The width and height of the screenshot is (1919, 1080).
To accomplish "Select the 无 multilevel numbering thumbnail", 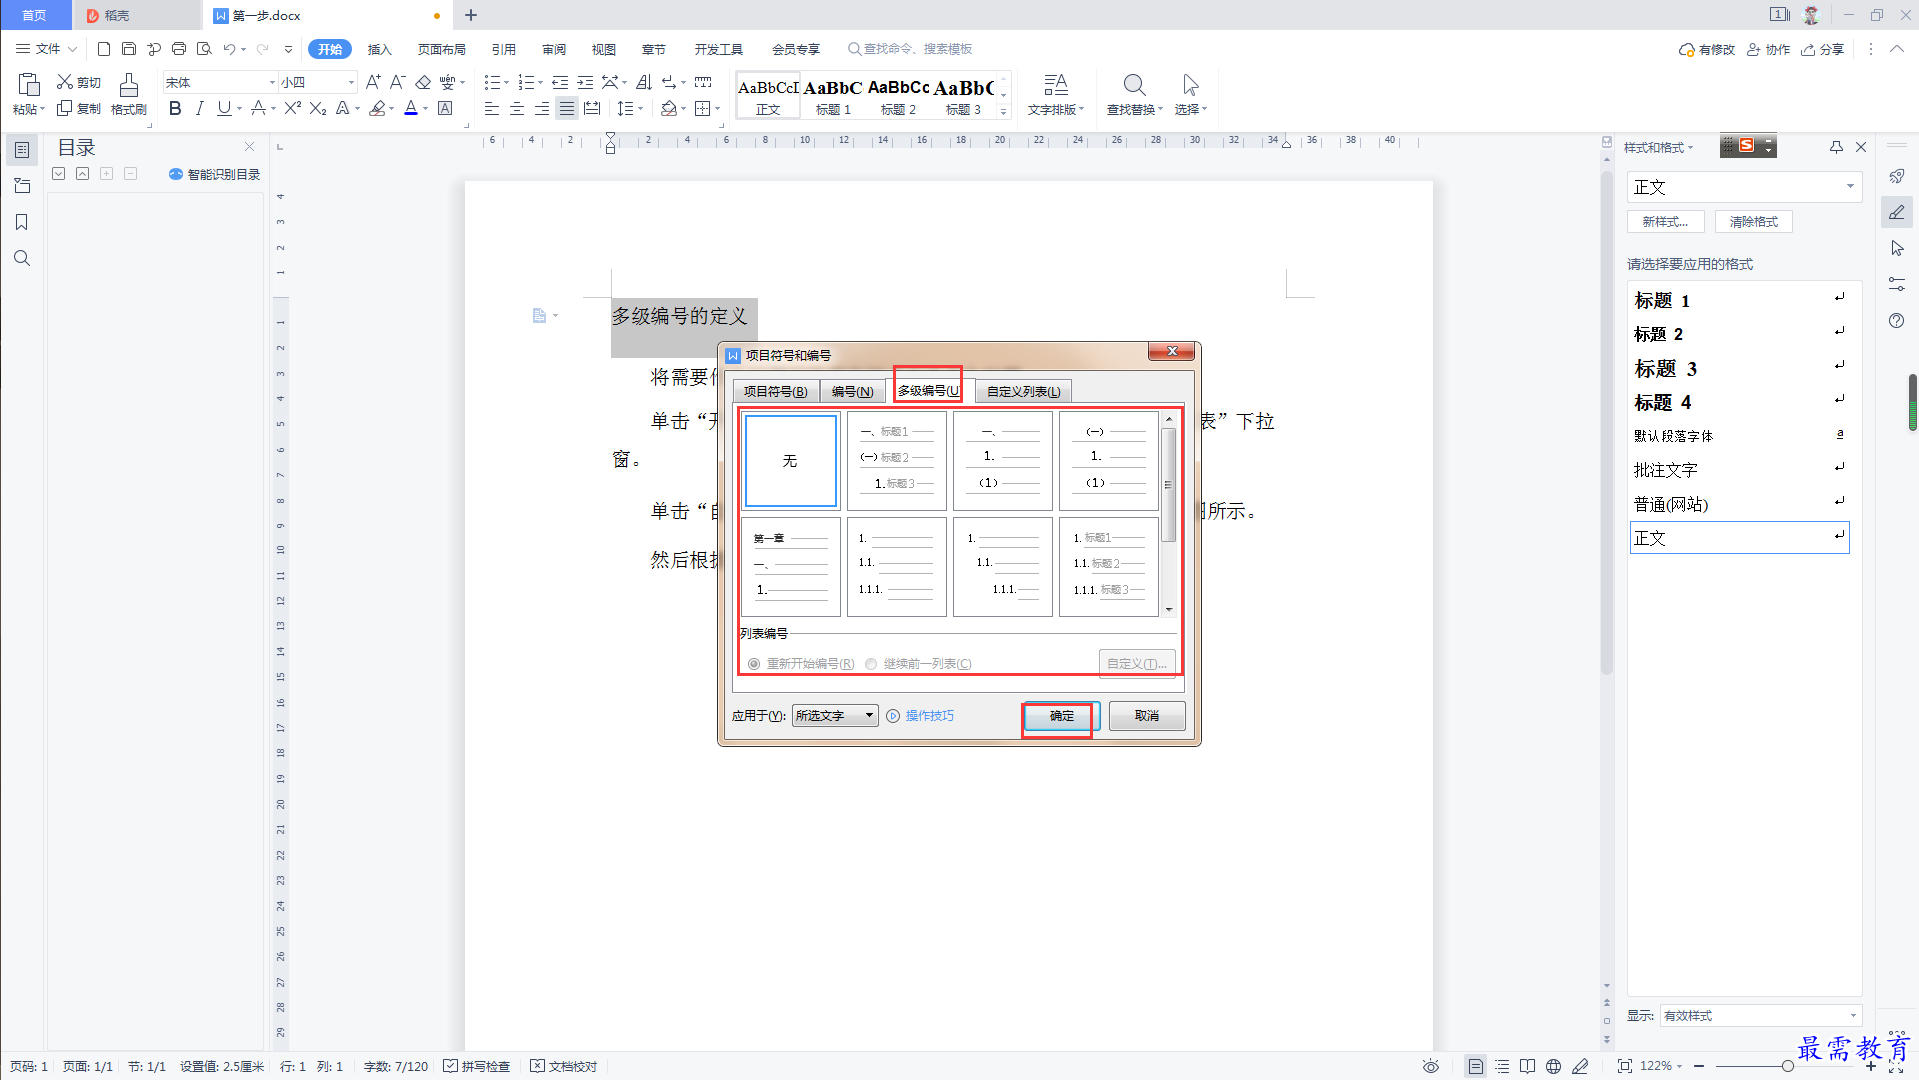I will (x=790, y=461).
